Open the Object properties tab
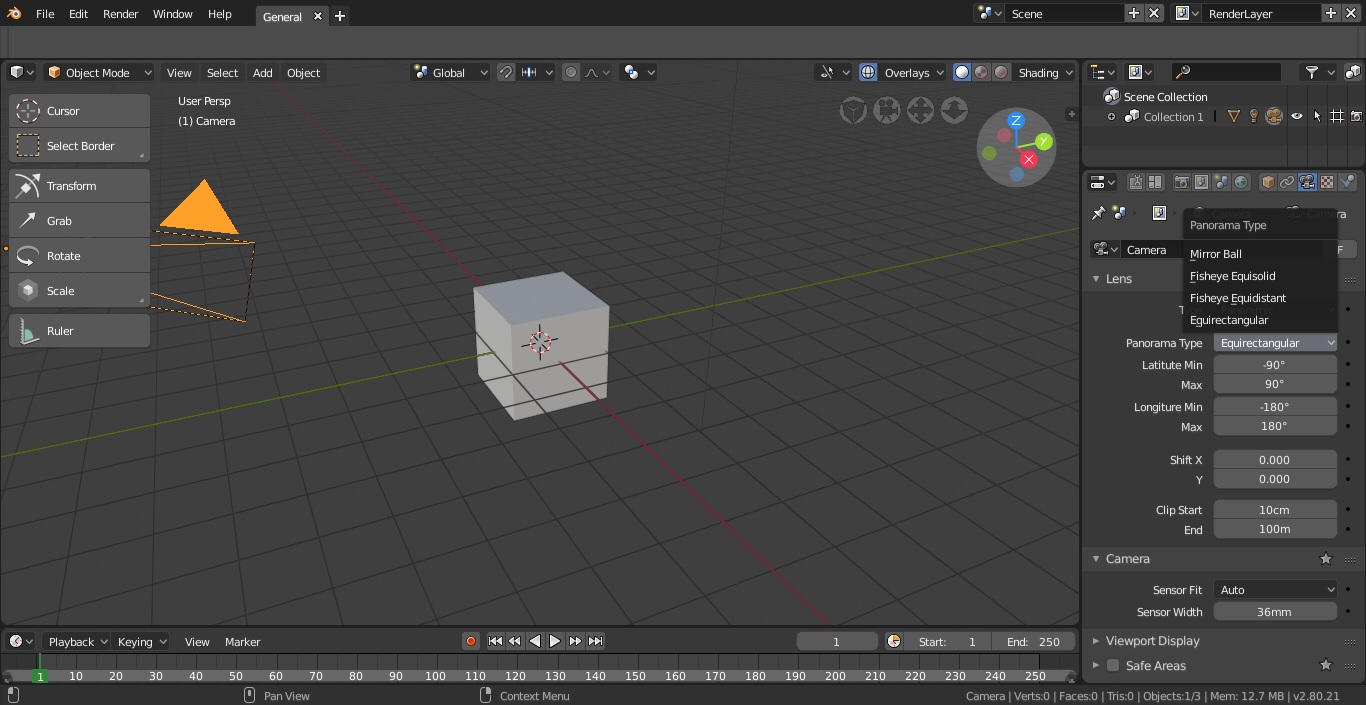This screenshot has width=1366, height=705. click(x=1268, y=182)
